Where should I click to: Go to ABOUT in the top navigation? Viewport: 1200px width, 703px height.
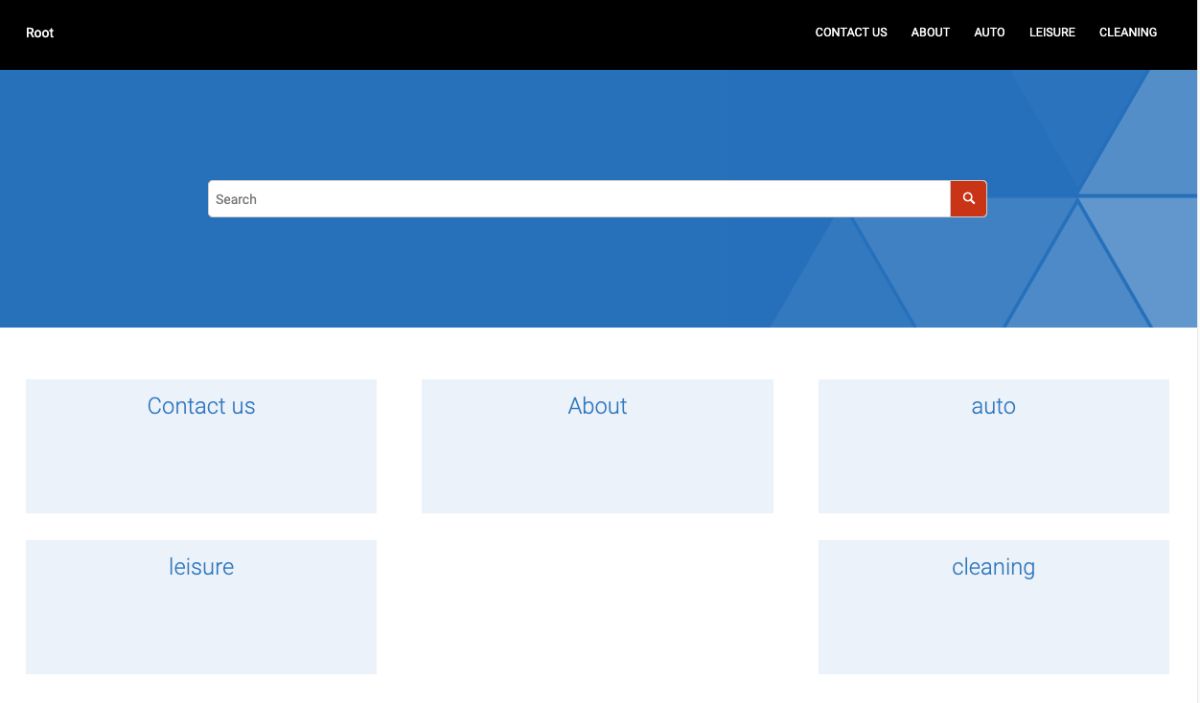pyautogui.click(x=930, y=33)
